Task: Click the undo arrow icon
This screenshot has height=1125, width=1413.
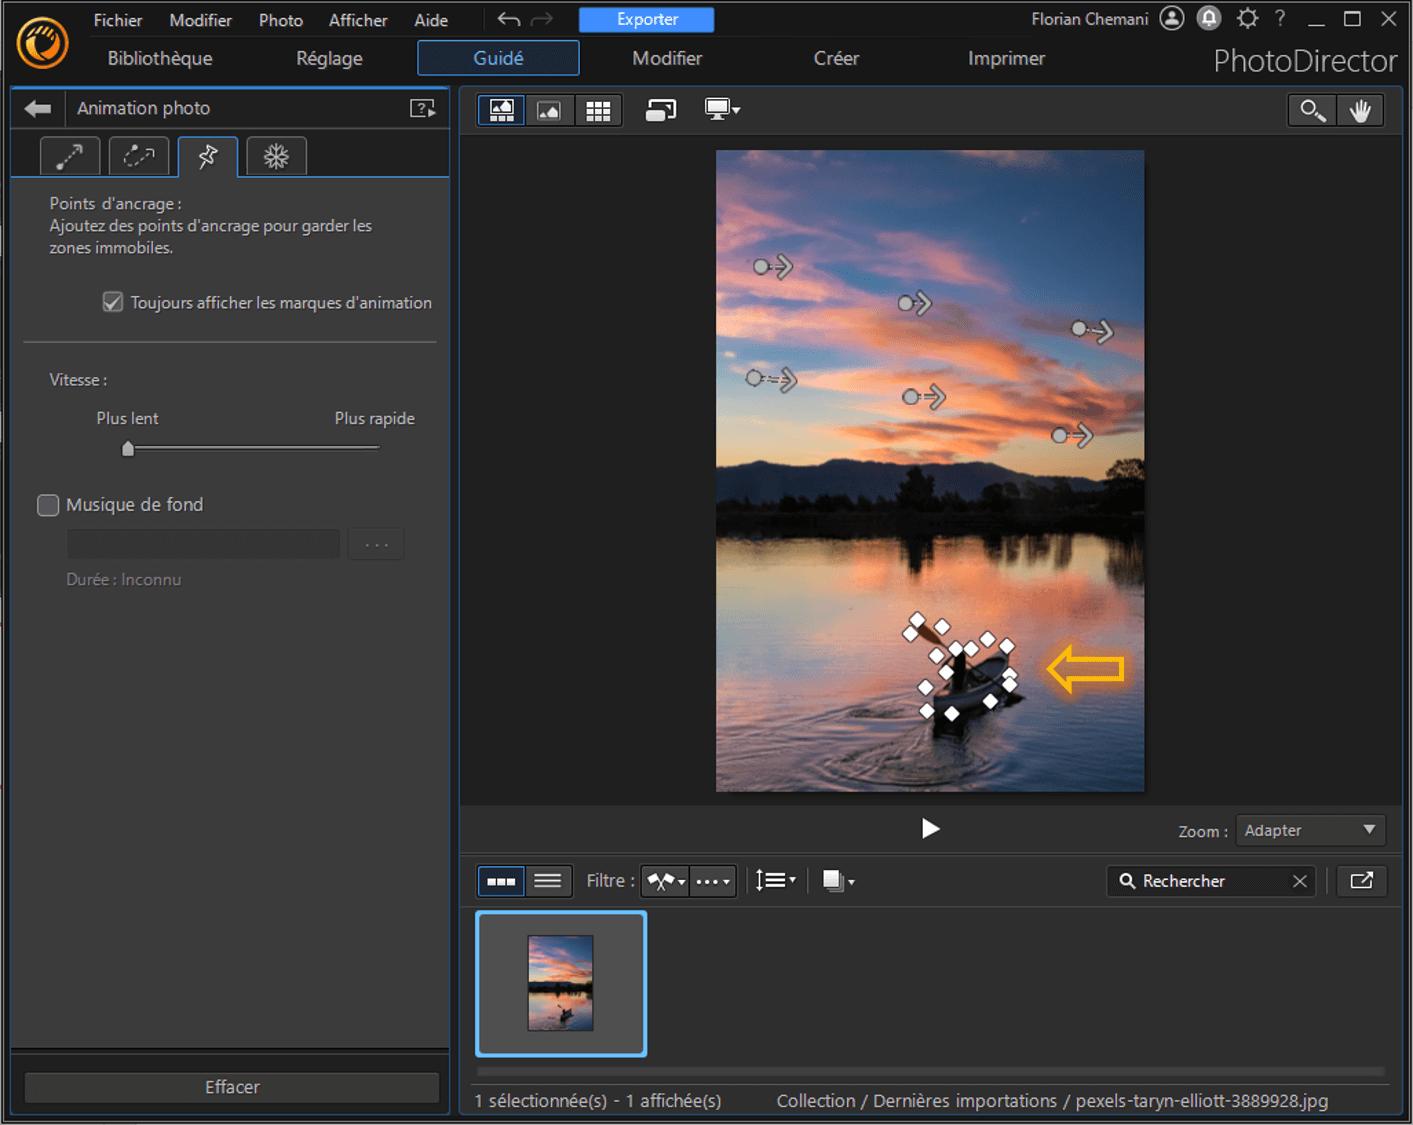Action: 509,19
